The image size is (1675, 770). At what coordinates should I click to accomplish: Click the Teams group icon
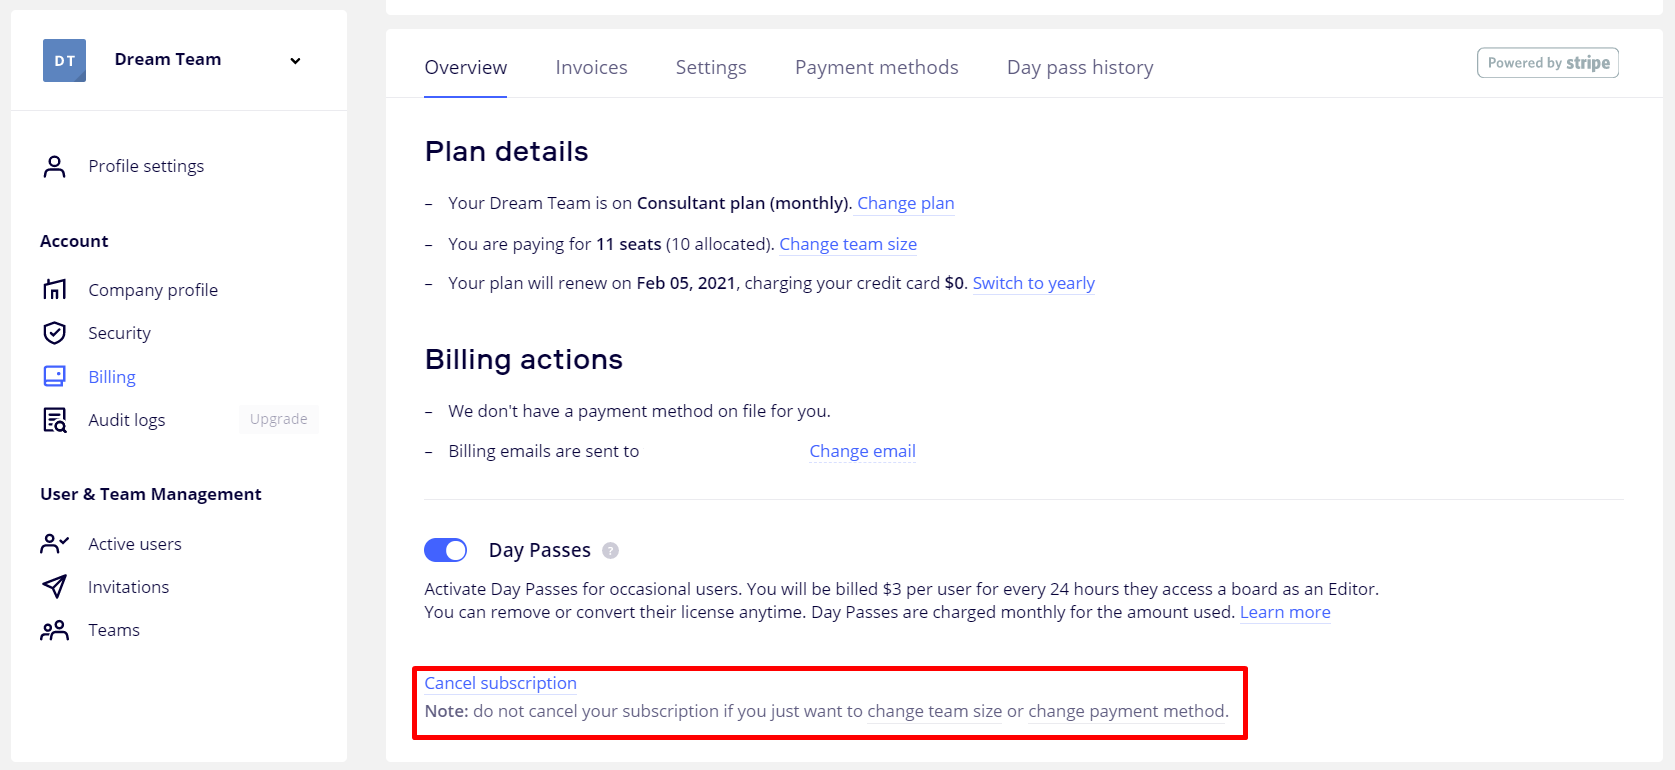point(55,630)
